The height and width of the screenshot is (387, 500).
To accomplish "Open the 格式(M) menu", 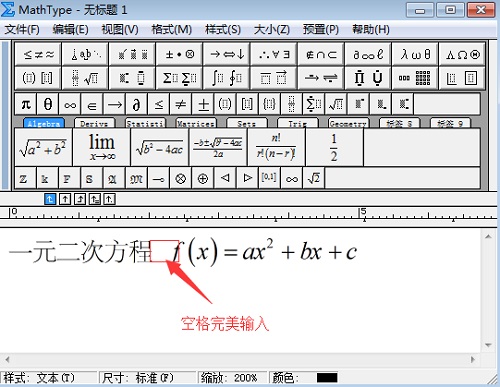I will point(171,30).
